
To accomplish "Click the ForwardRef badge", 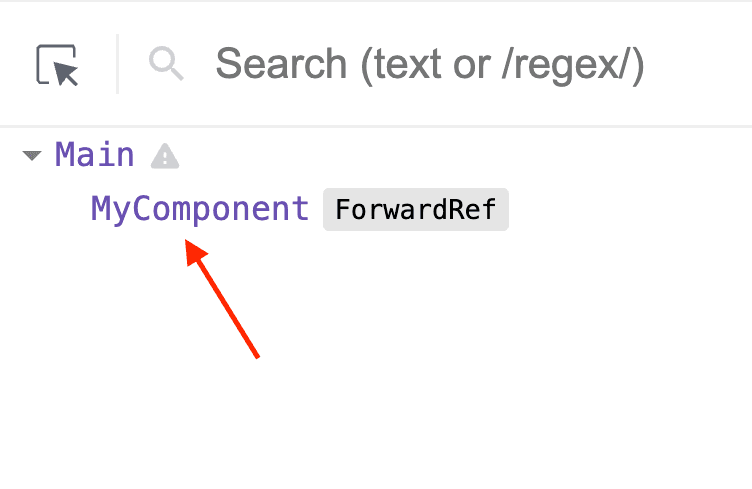I will (x=415, y=210).
